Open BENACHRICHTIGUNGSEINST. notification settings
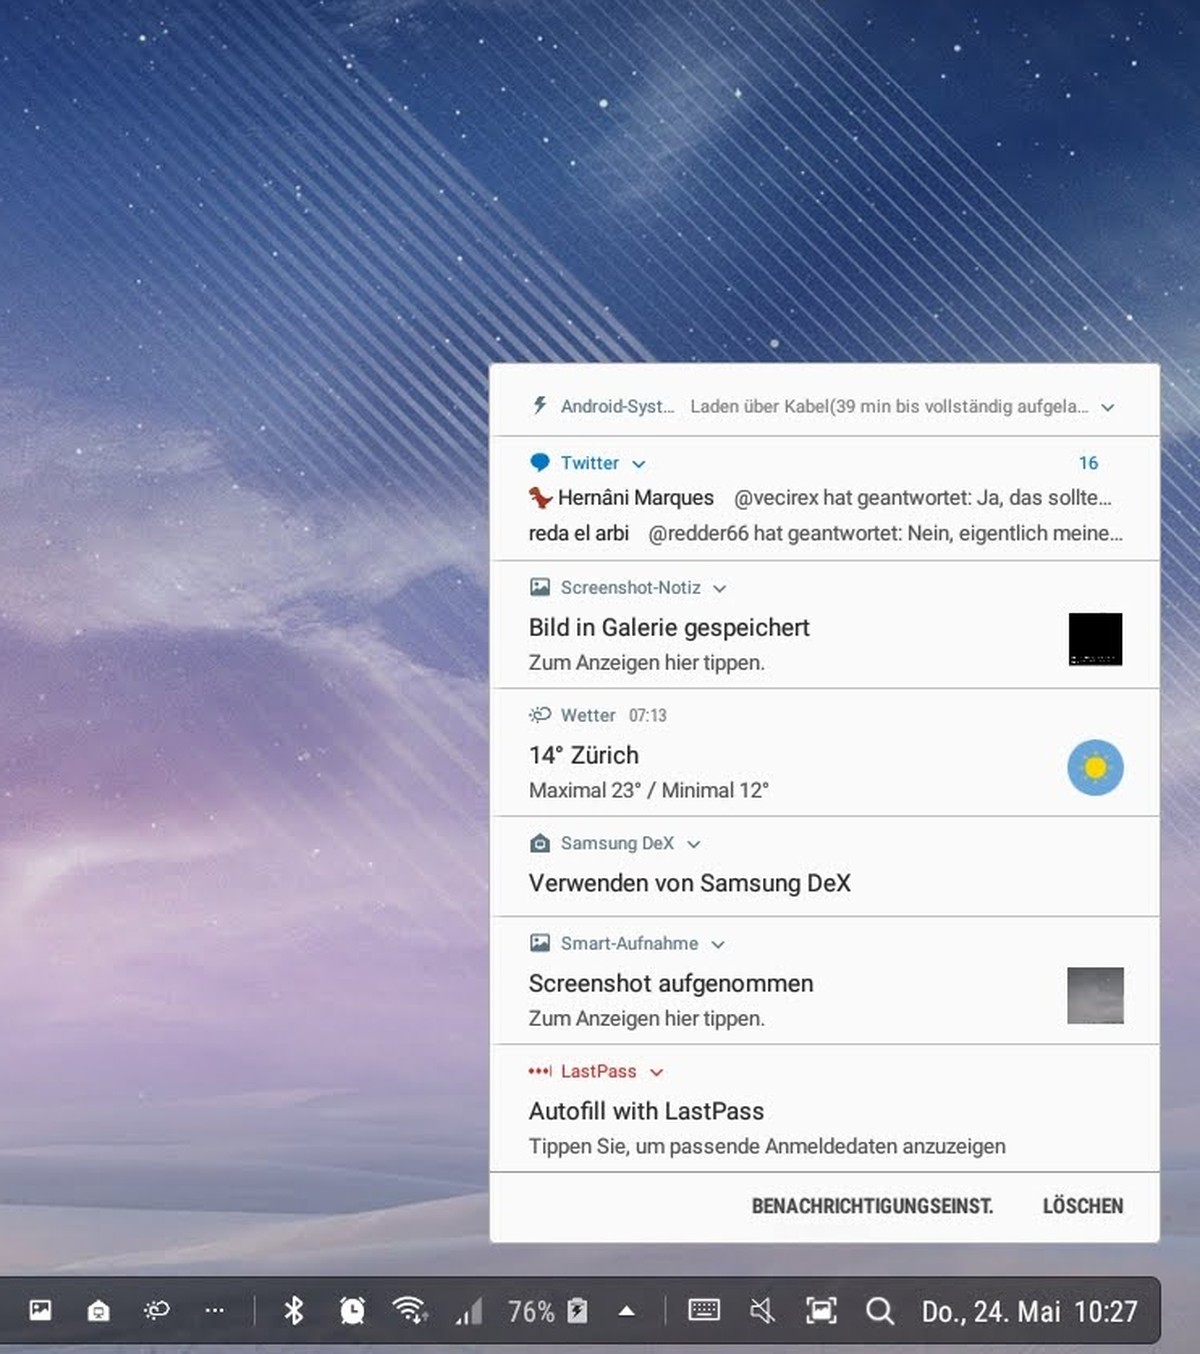This screenshot has height=1354, width=1200. pos(872,1206)
